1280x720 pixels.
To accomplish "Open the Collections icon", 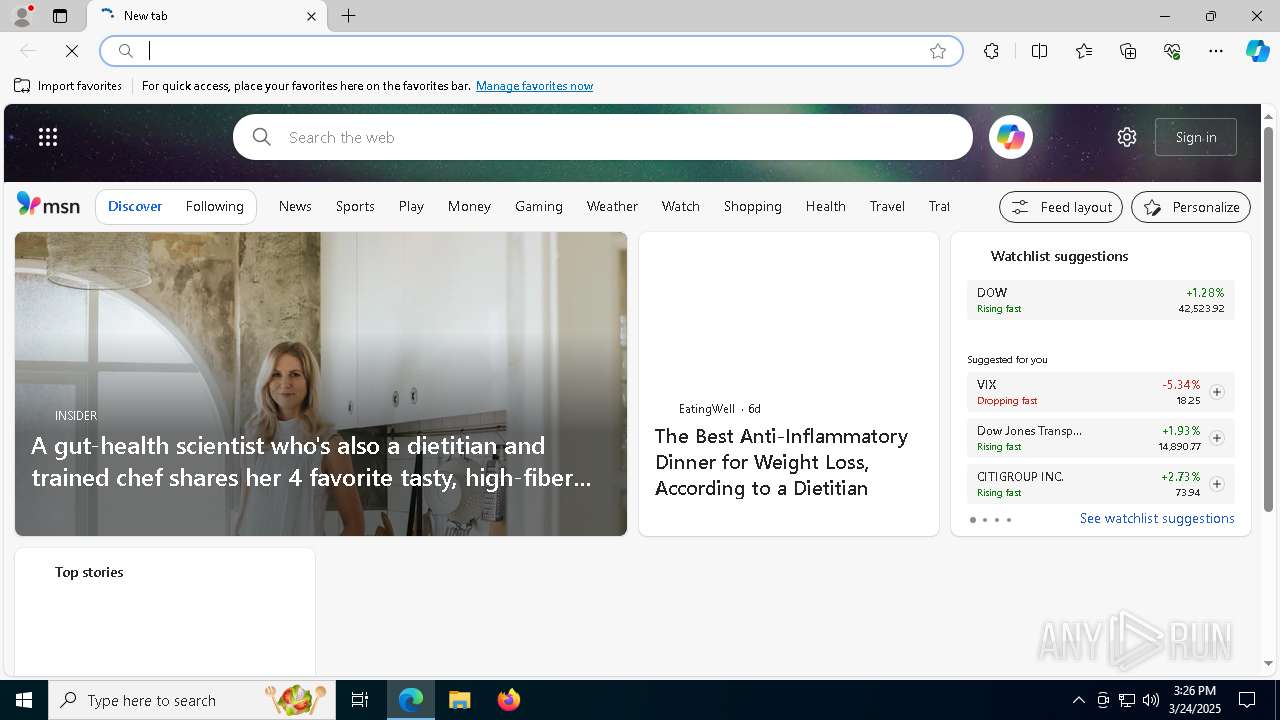I will coord(1128,51).
